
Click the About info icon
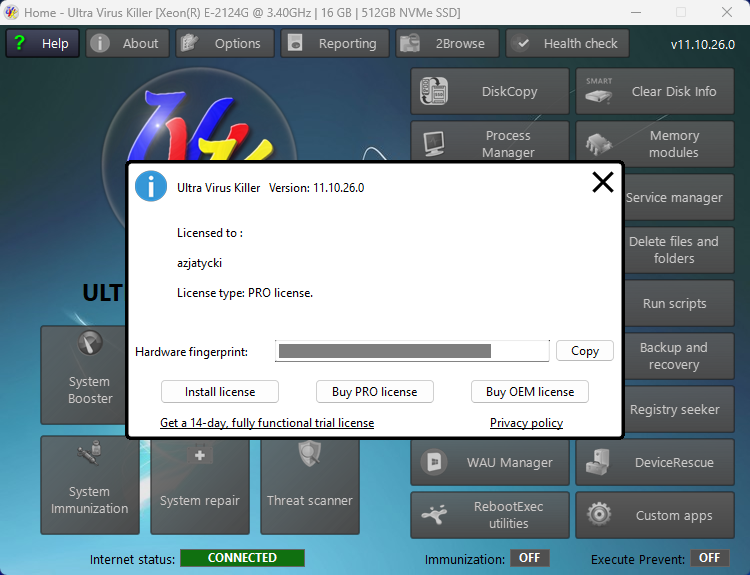(100, 43)
